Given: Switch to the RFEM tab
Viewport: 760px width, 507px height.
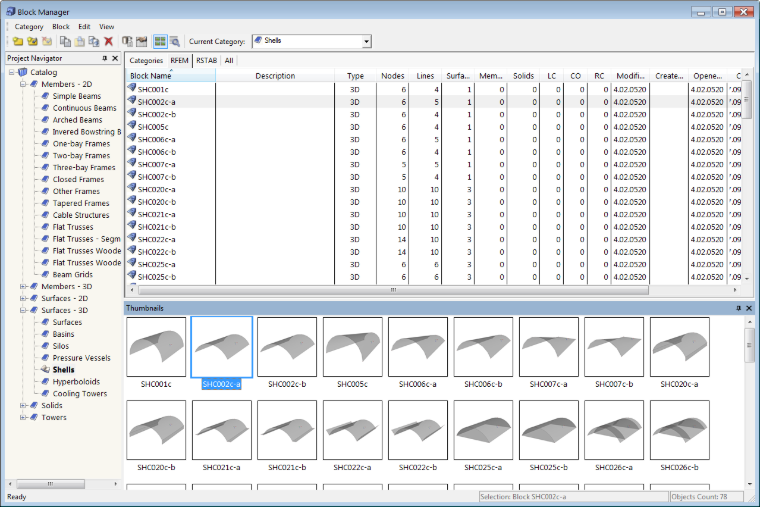Looking at the screenshot, I should click(179, 61).
